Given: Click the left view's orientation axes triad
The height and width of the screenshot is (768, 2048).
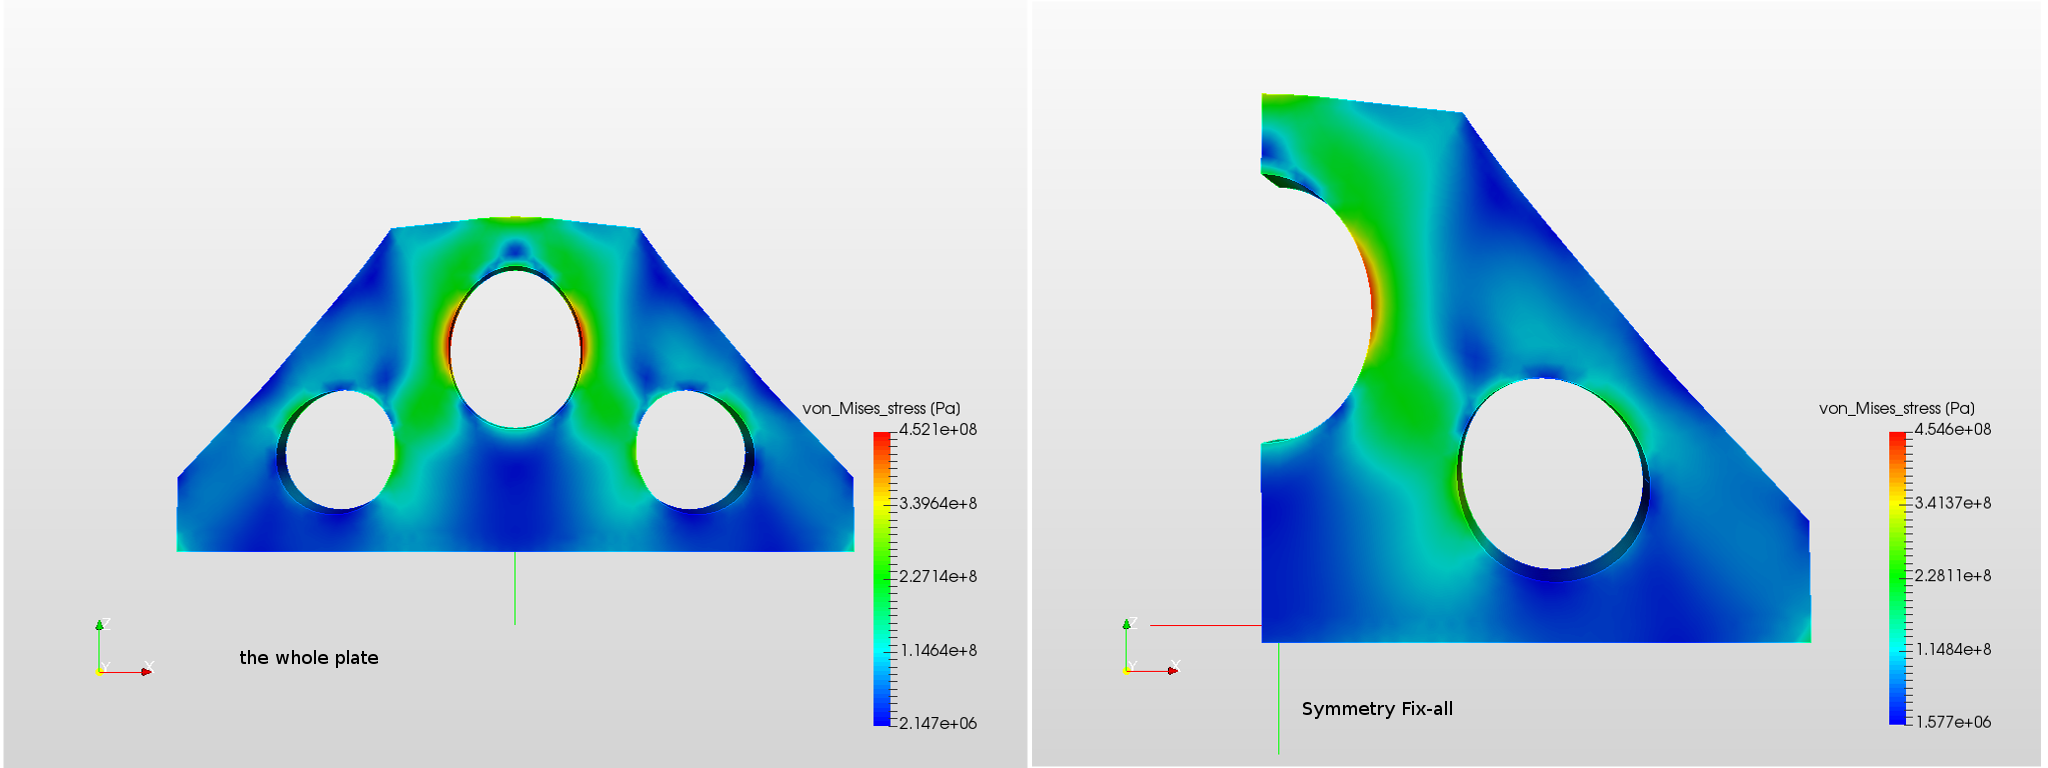Looking at the screenshot, I should point(124,647).
